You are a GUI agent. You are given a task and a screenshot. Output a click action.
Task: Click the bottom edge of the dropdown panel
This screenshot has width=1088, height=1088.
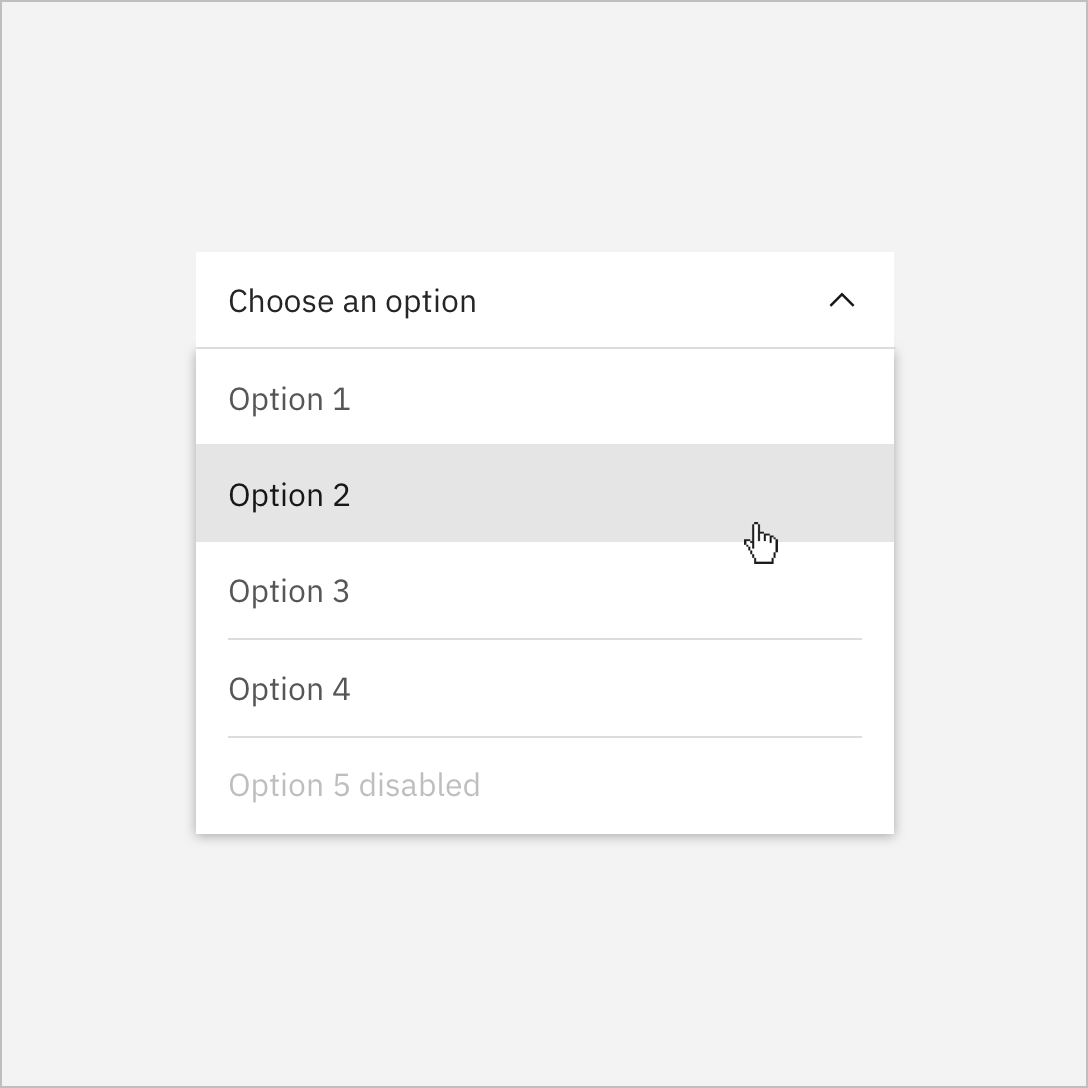(x=545, y=830)
